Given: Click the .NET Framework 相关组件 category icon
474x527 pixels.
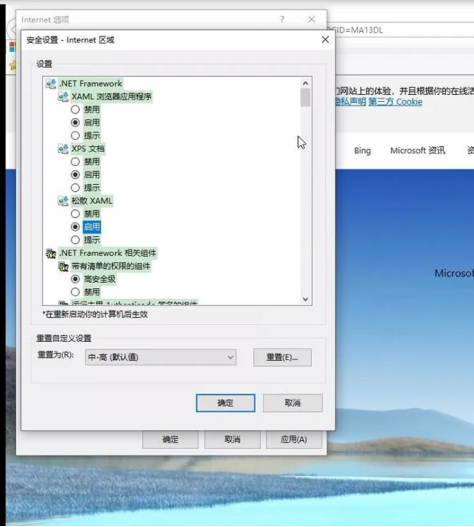Looking at the screenshot, I should point(51,253).
